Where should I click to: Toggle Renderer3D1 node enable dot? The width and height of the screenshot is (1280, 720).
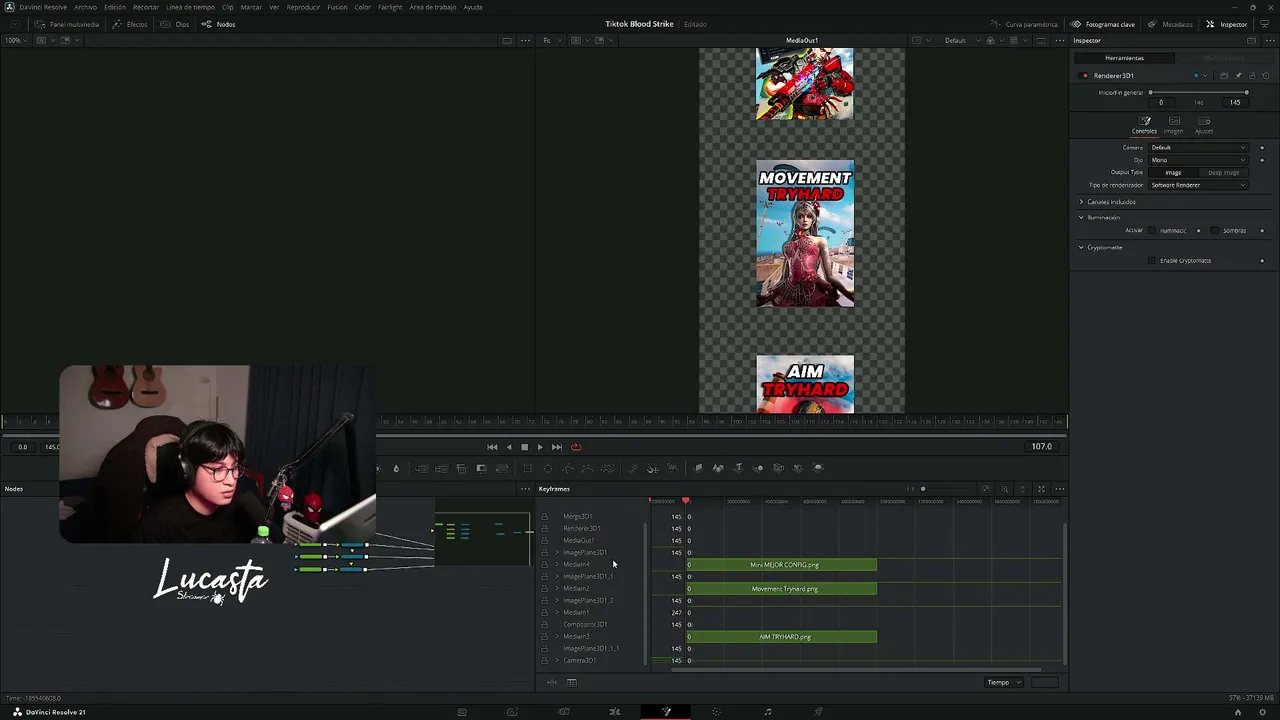click(x=1085, y=76)
